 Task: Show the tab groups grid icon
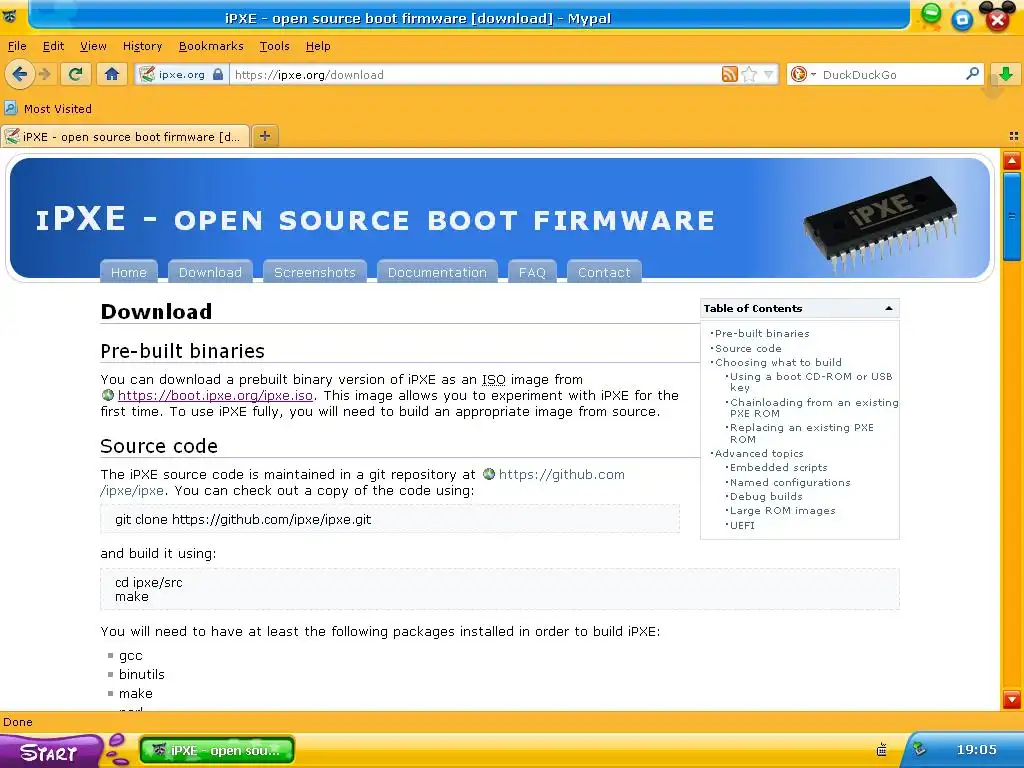[x=1014, y=136]
